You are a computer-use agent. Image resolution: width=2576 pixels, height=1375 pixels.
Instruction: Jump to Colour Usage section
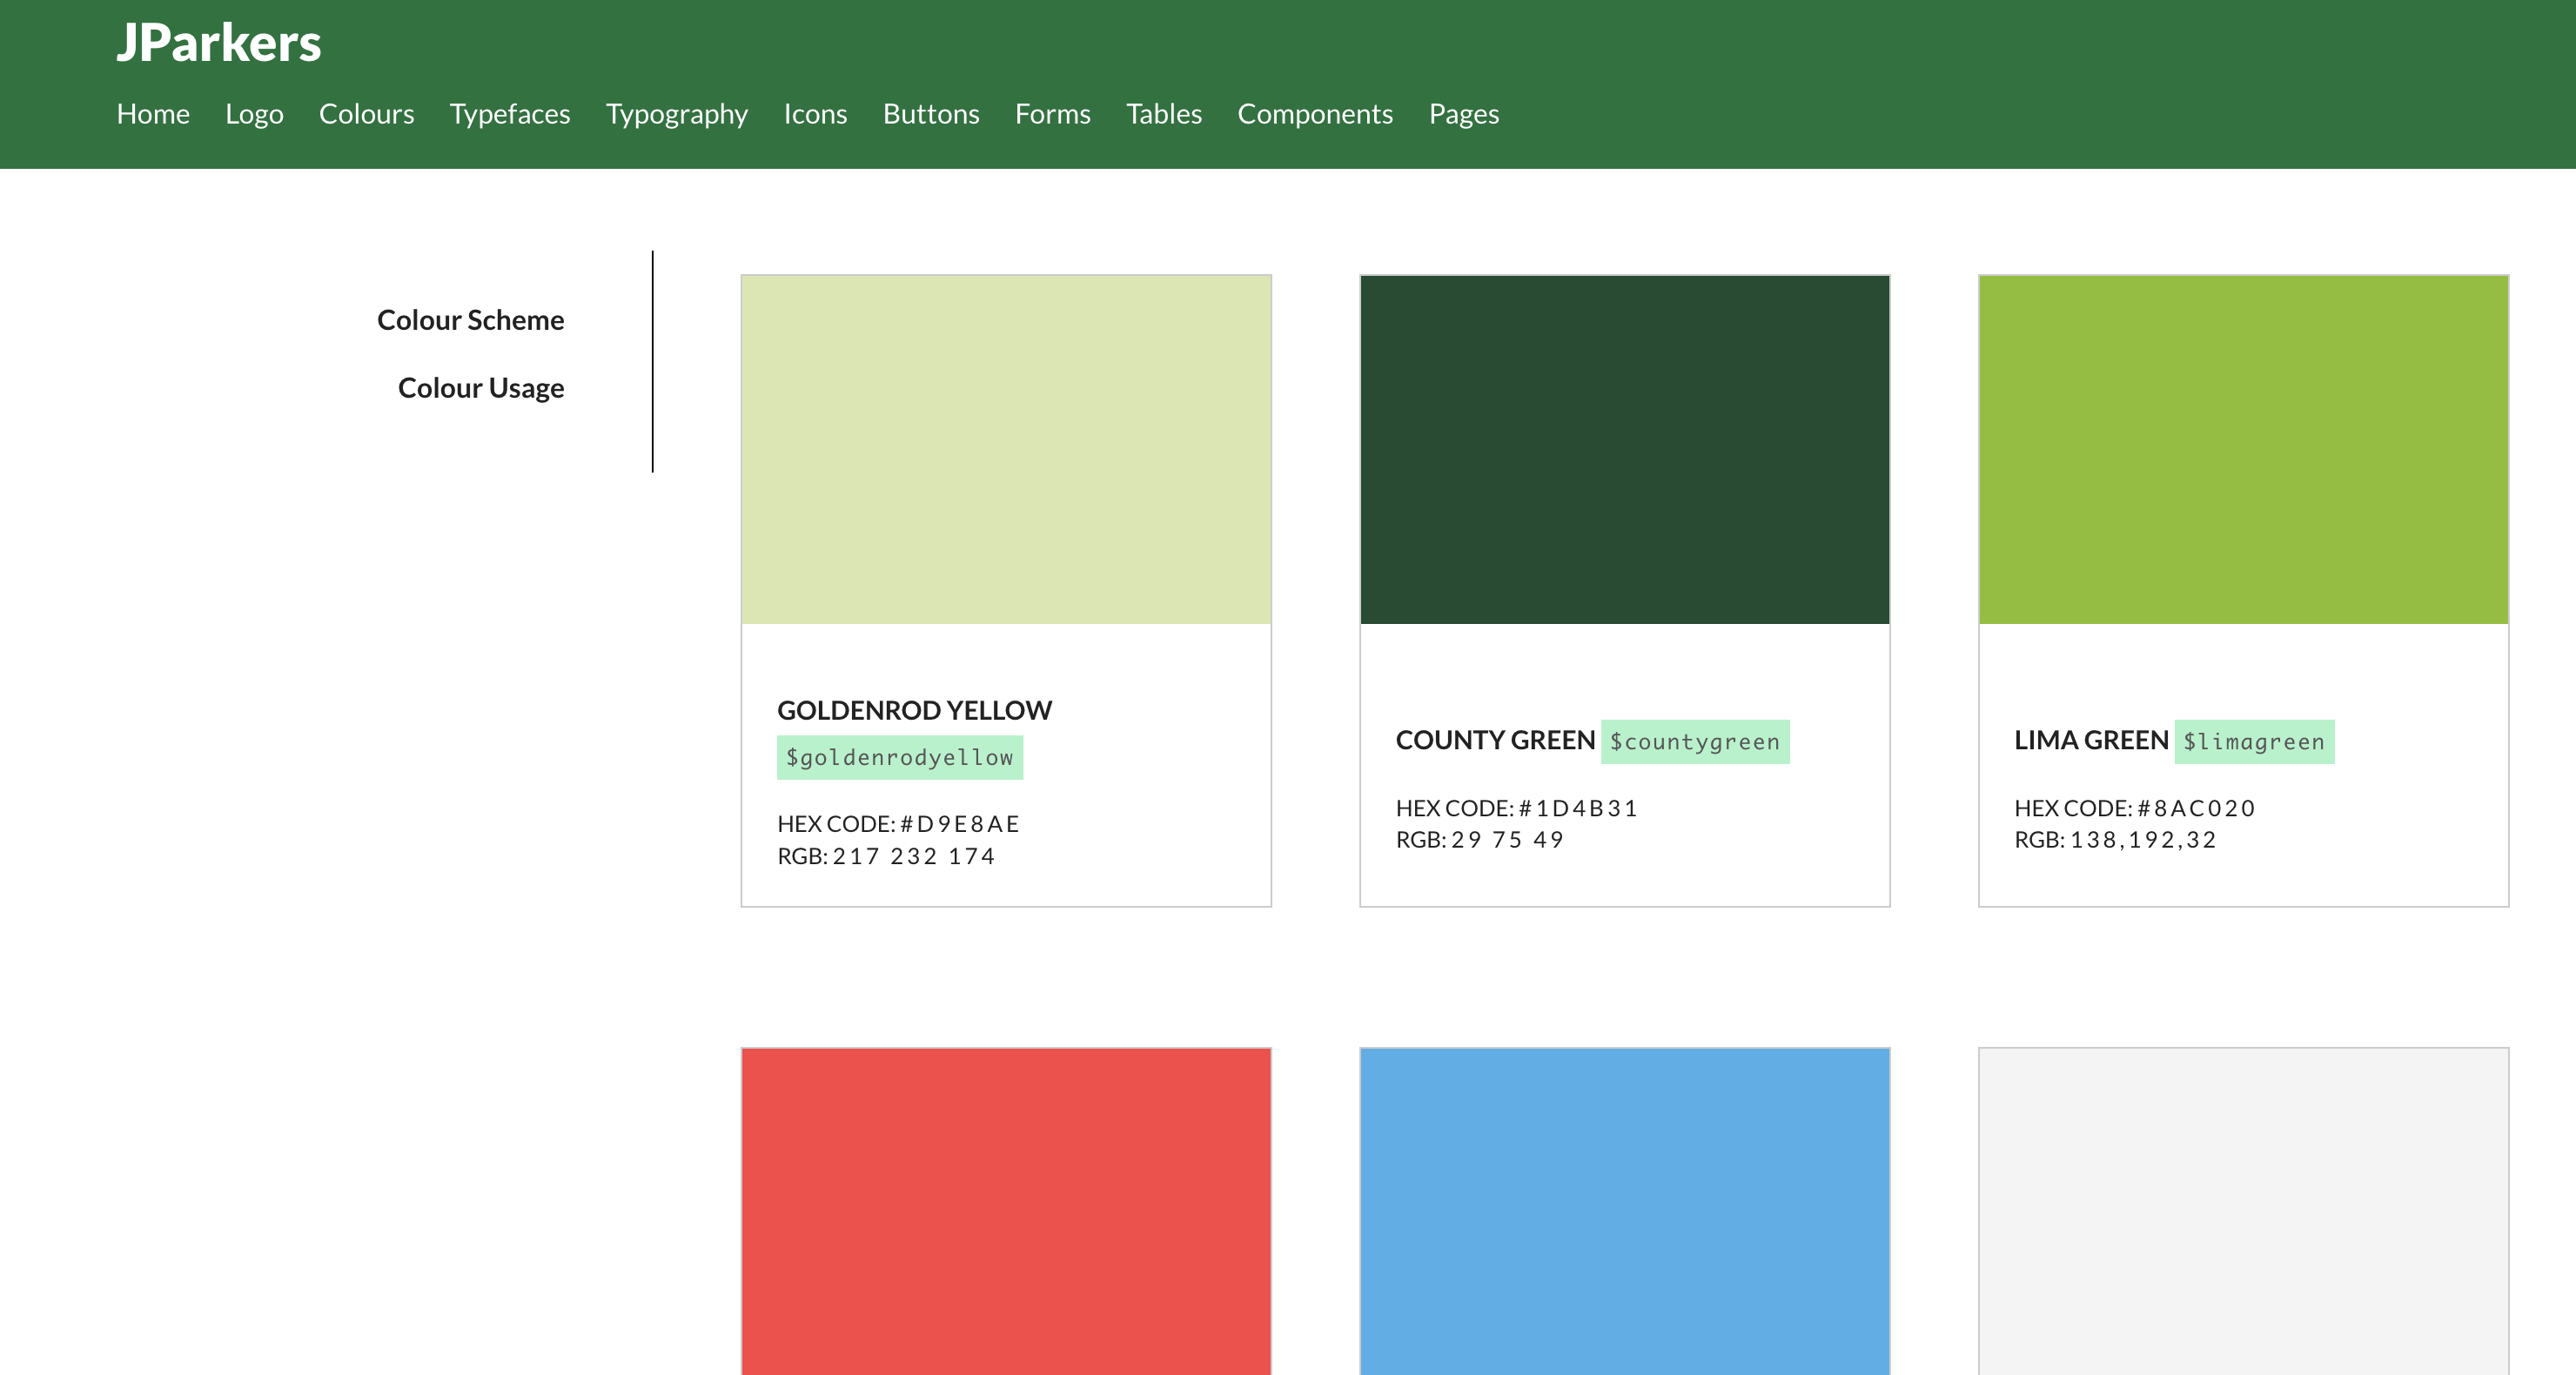(x=481, y=388)
